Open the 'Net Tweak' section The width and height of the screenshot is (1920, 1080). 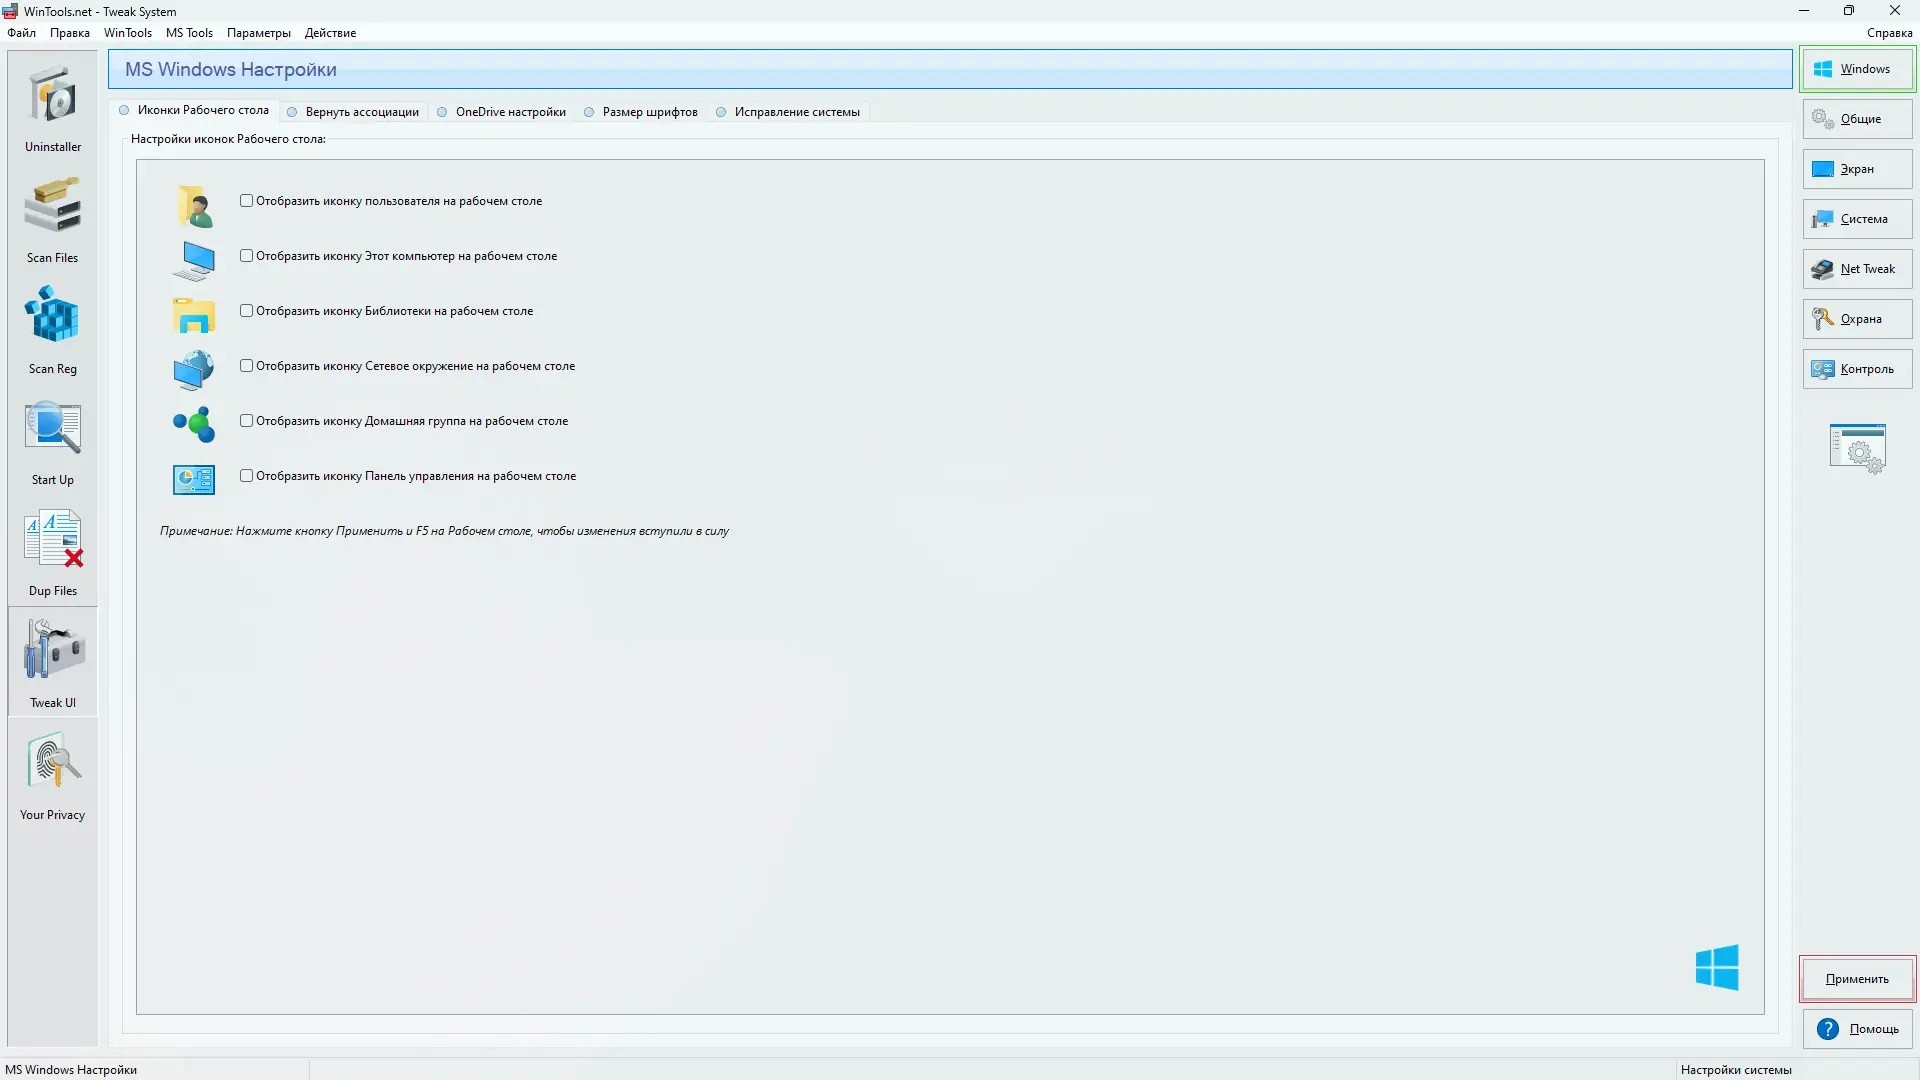[x=1857, y=269]
